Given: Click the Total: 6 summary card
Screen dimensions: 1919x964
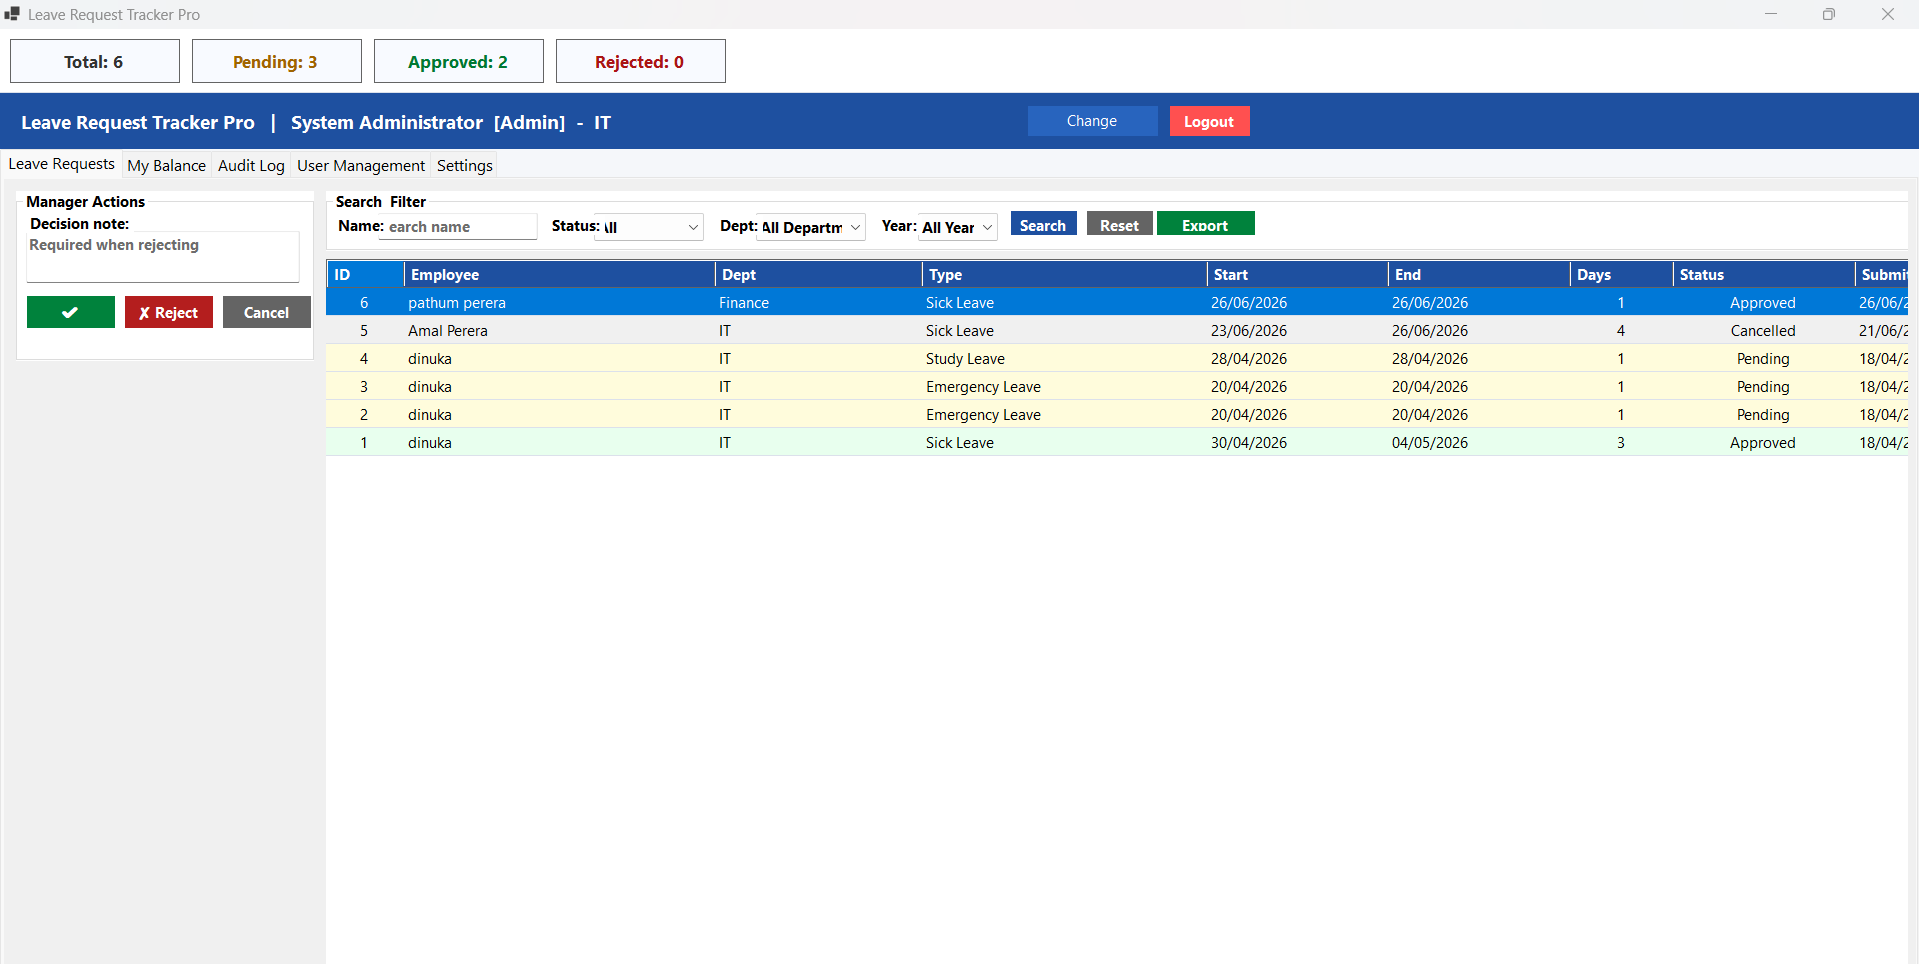Looking at the screenshot, I should [x=95, y=61].
